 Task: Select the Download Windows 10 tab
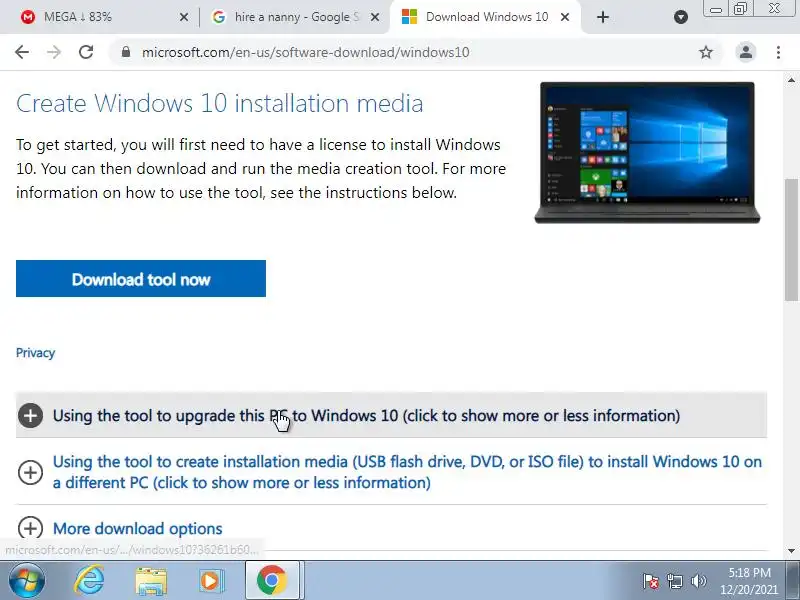485,17
